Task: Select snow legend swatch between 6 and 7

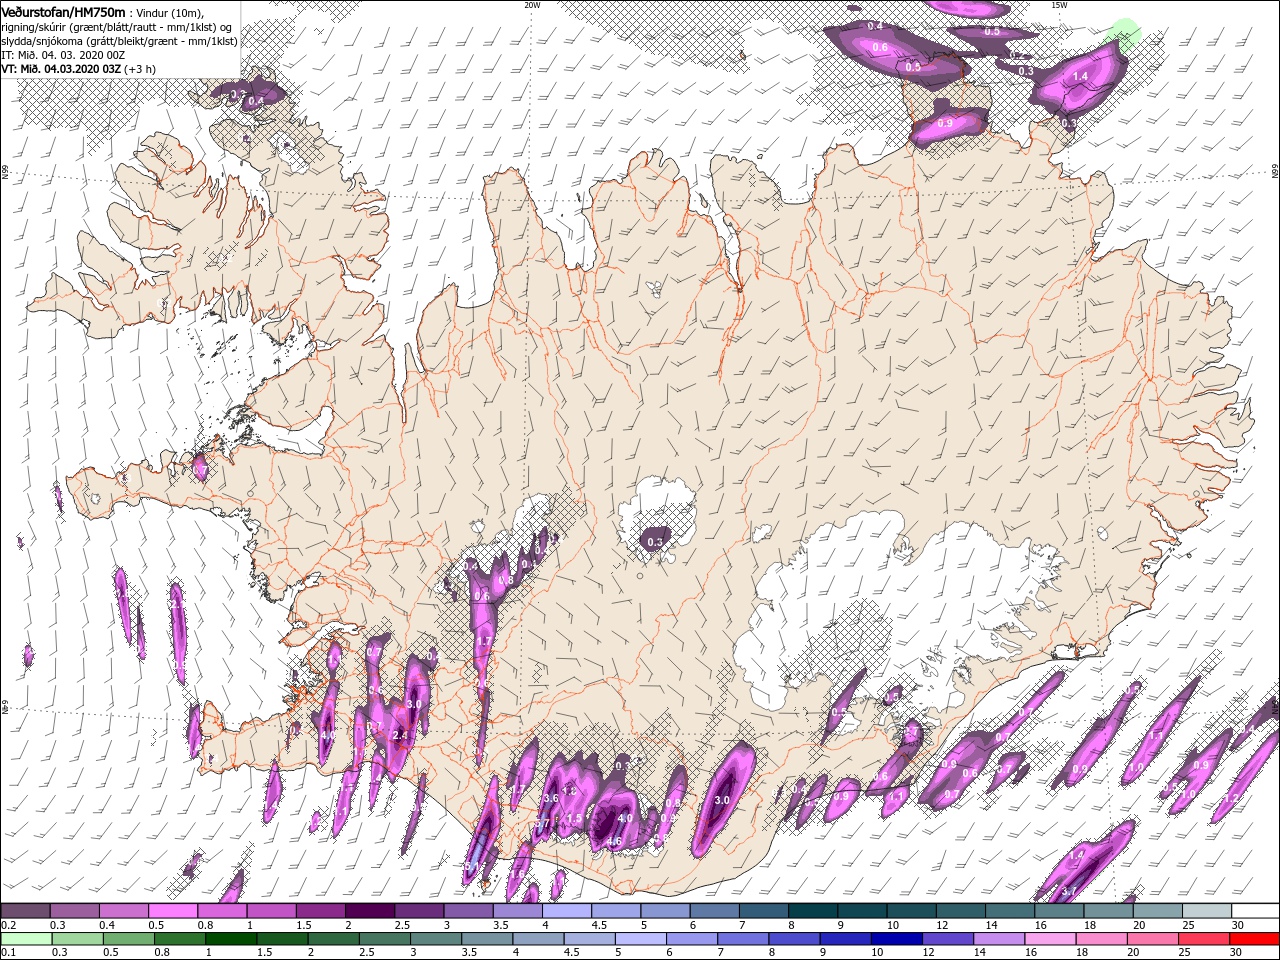Action: (714, 911)
